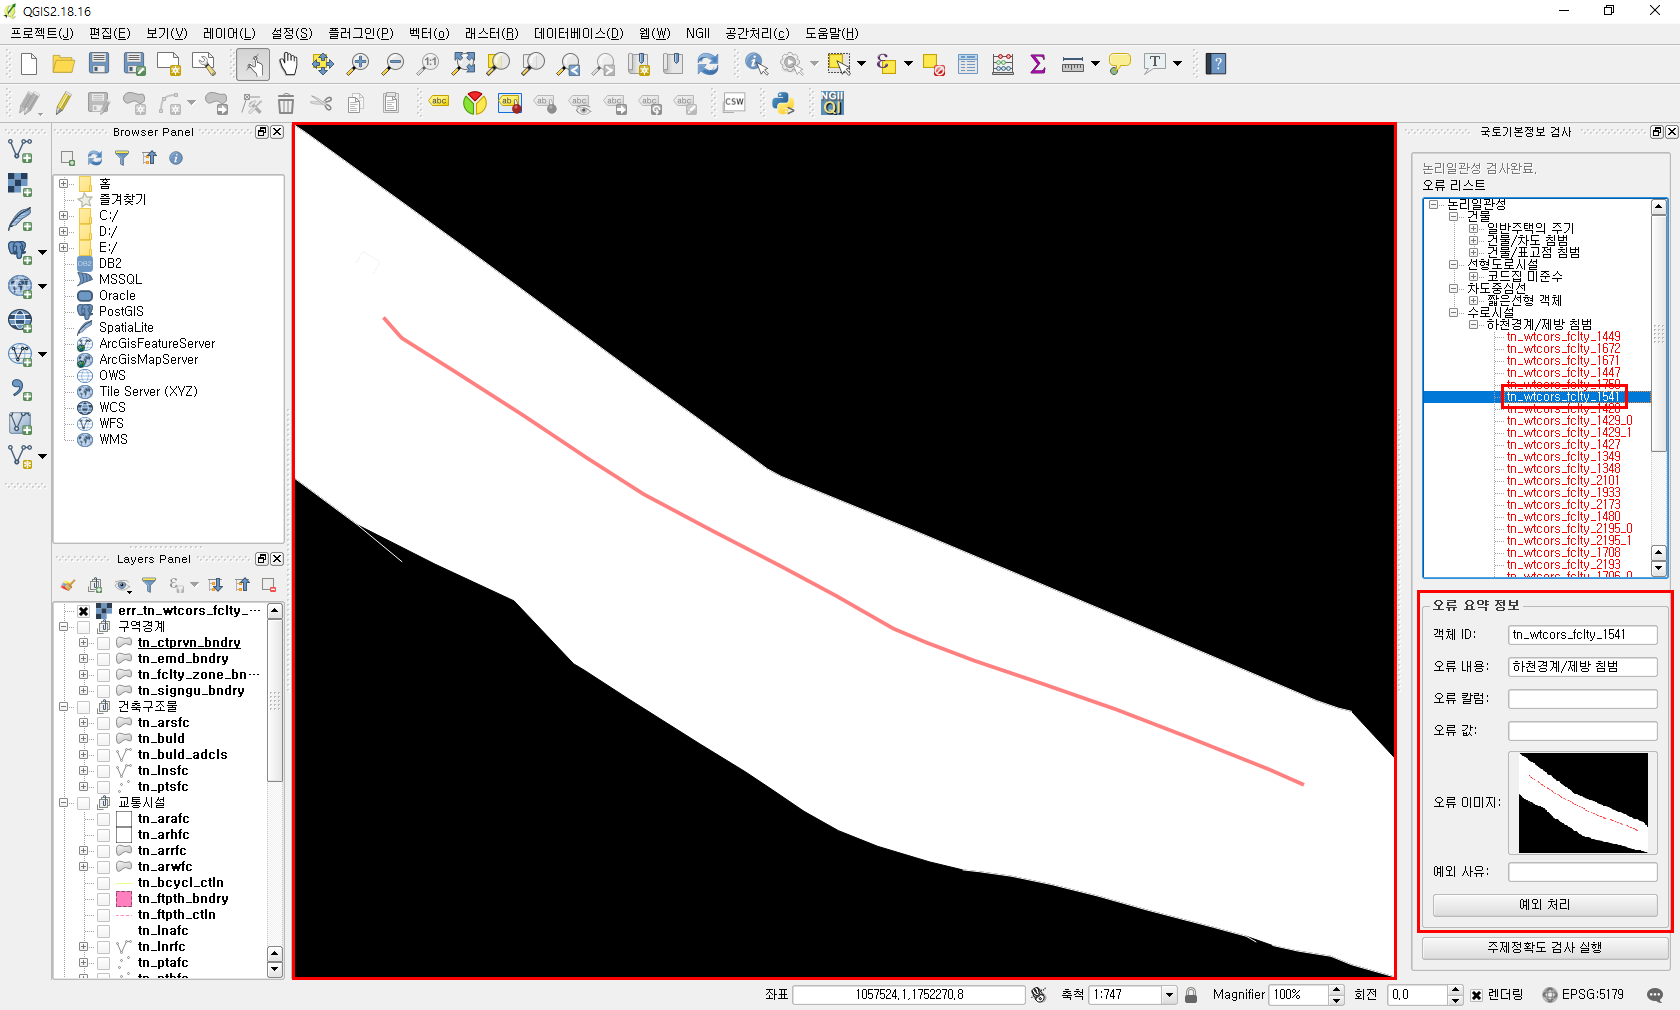Open the 래스터(R) menu
This screenshot has height=1010, width=1680.
point(491,33)
